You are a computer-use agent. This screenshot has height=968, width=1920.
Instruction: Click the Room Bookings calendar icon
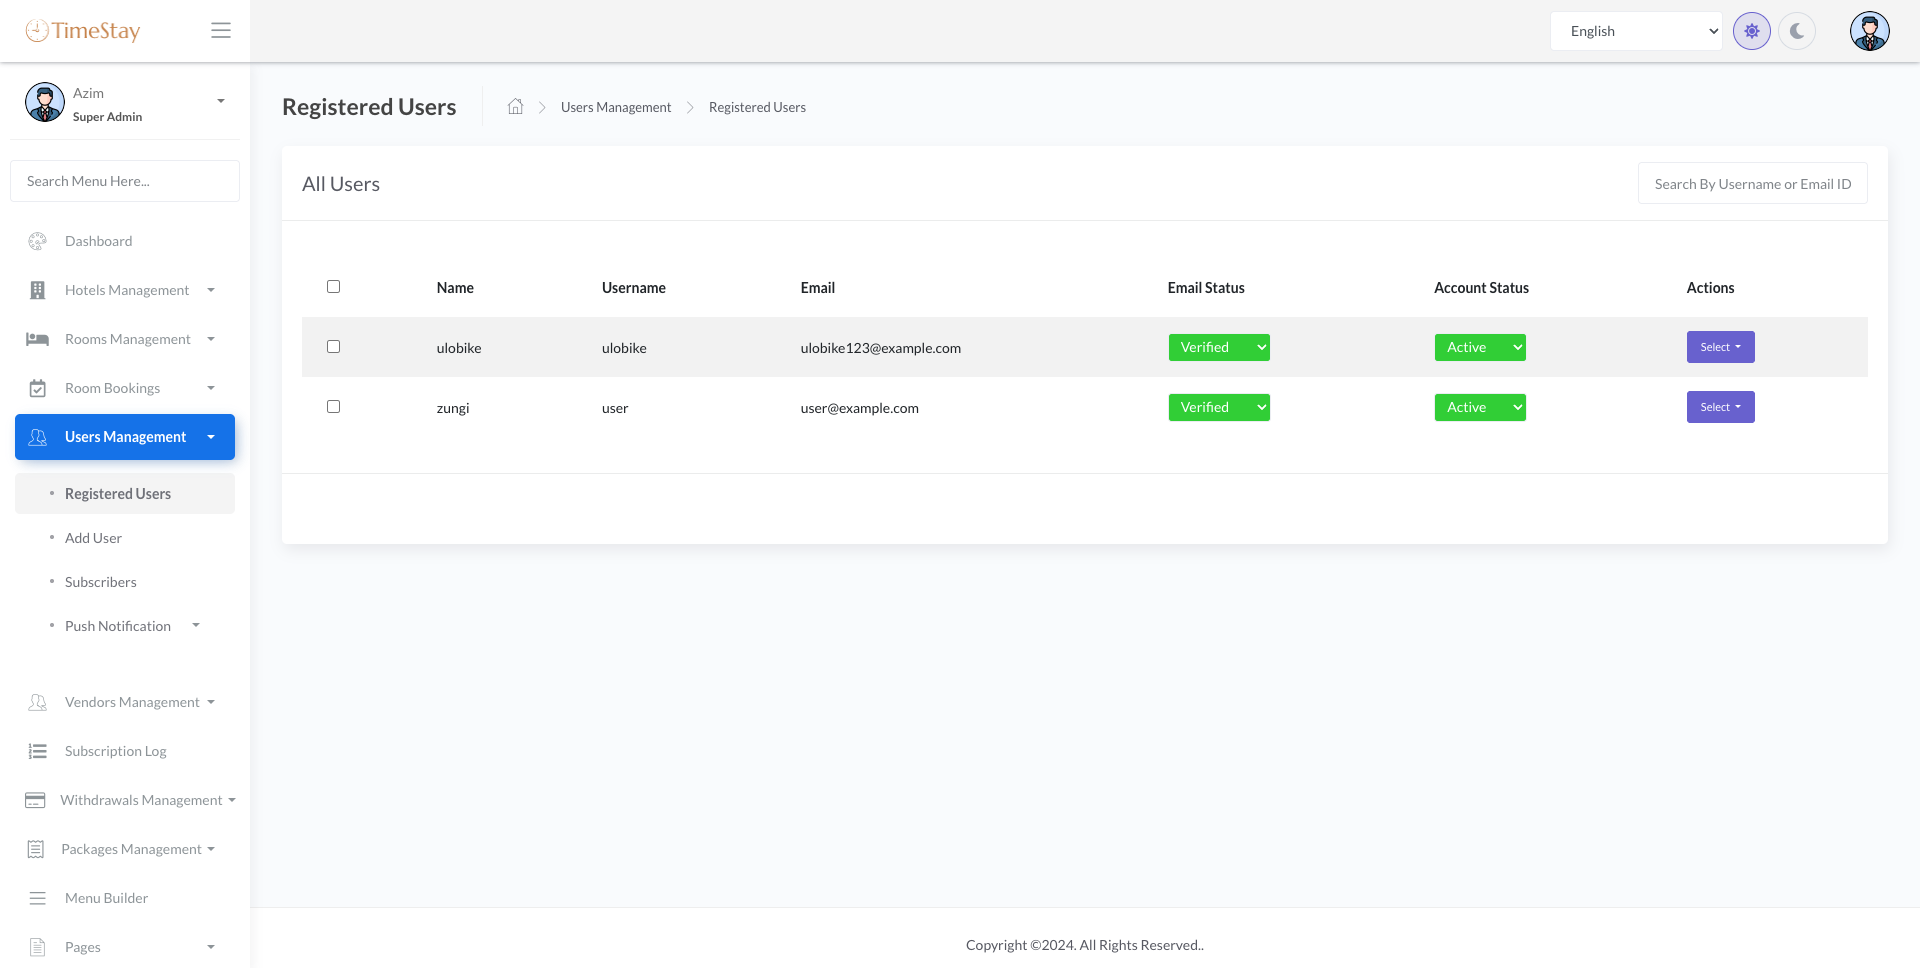tap(37, 388)
